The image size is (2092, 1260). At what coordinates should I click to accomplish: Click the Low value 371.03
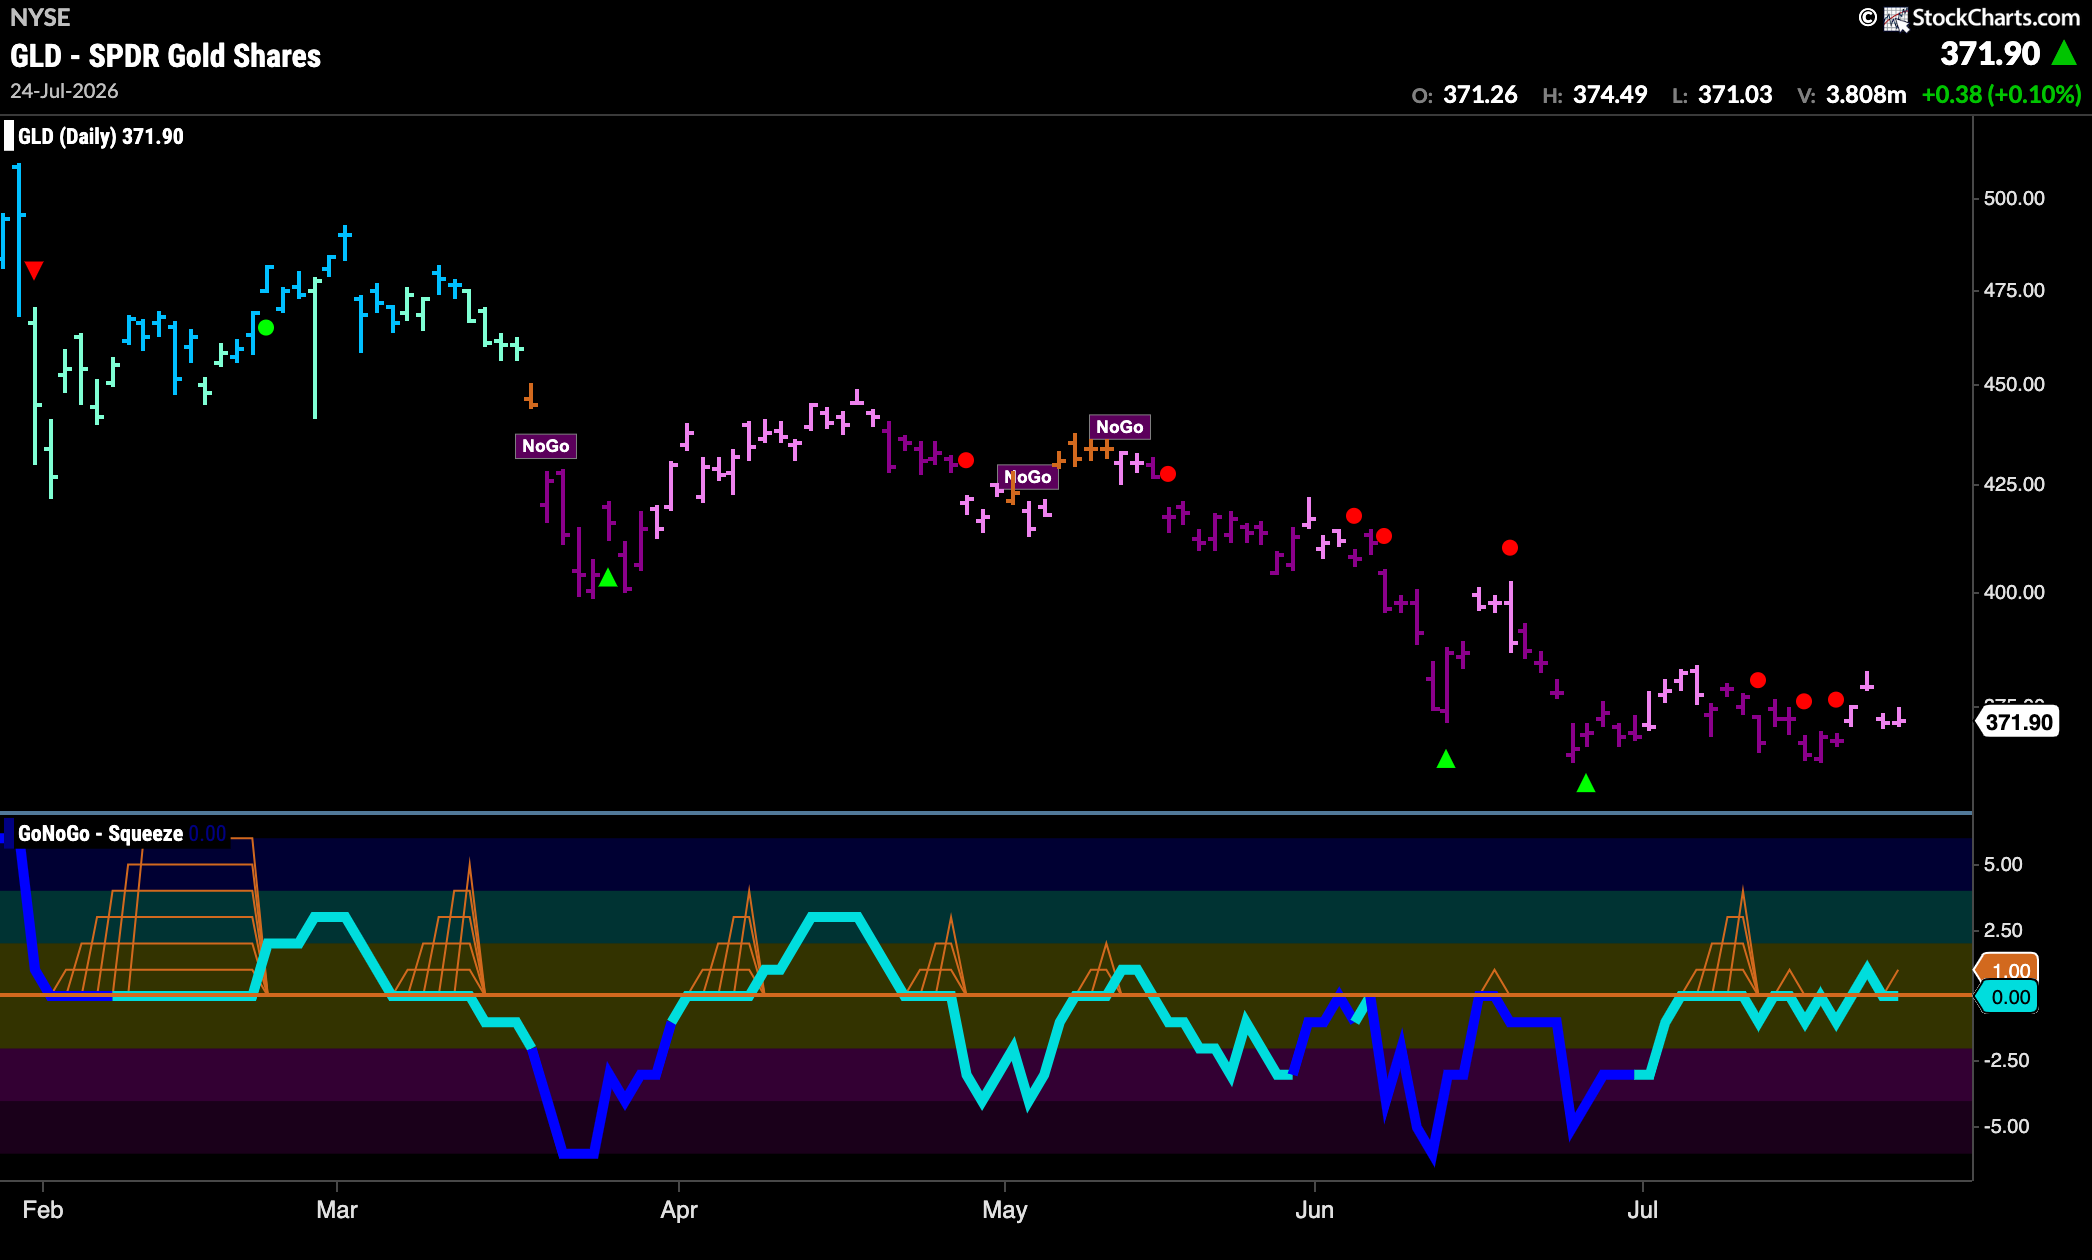[x=1735, y=95]
